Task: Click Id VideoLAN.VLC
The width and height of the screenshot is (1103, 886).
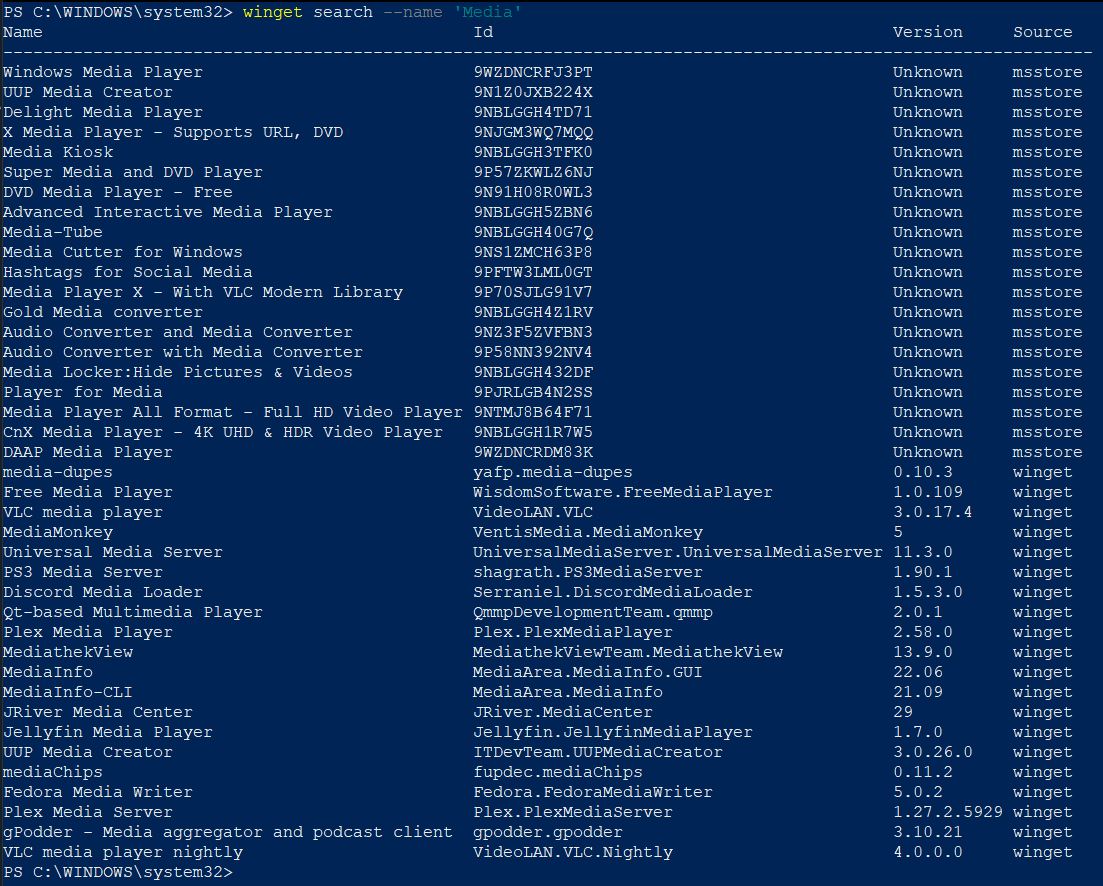Action: pyautogui.click(x=533, y=513)
